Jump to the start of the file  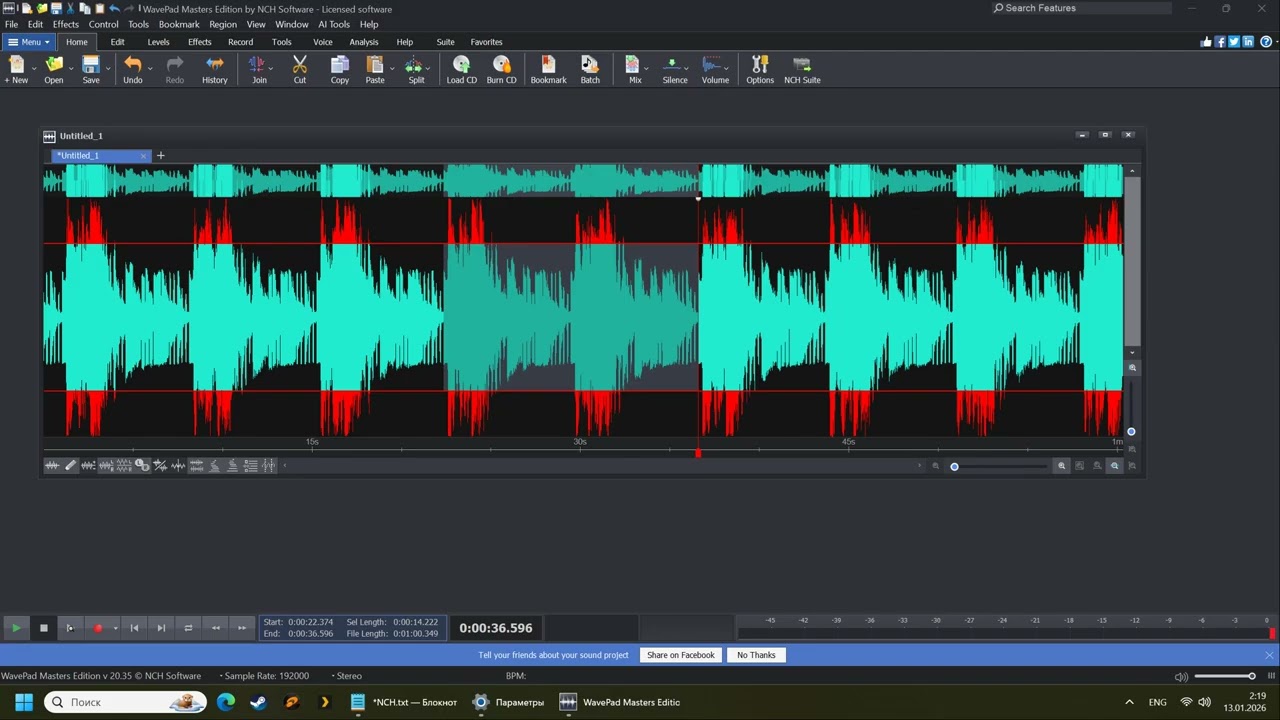point(134,628)
